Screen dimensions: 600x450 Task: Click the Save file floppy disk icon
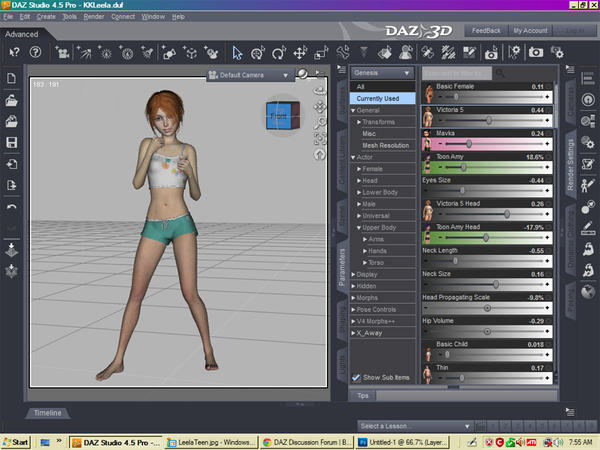pyautogui.click(x=11, y=143)
